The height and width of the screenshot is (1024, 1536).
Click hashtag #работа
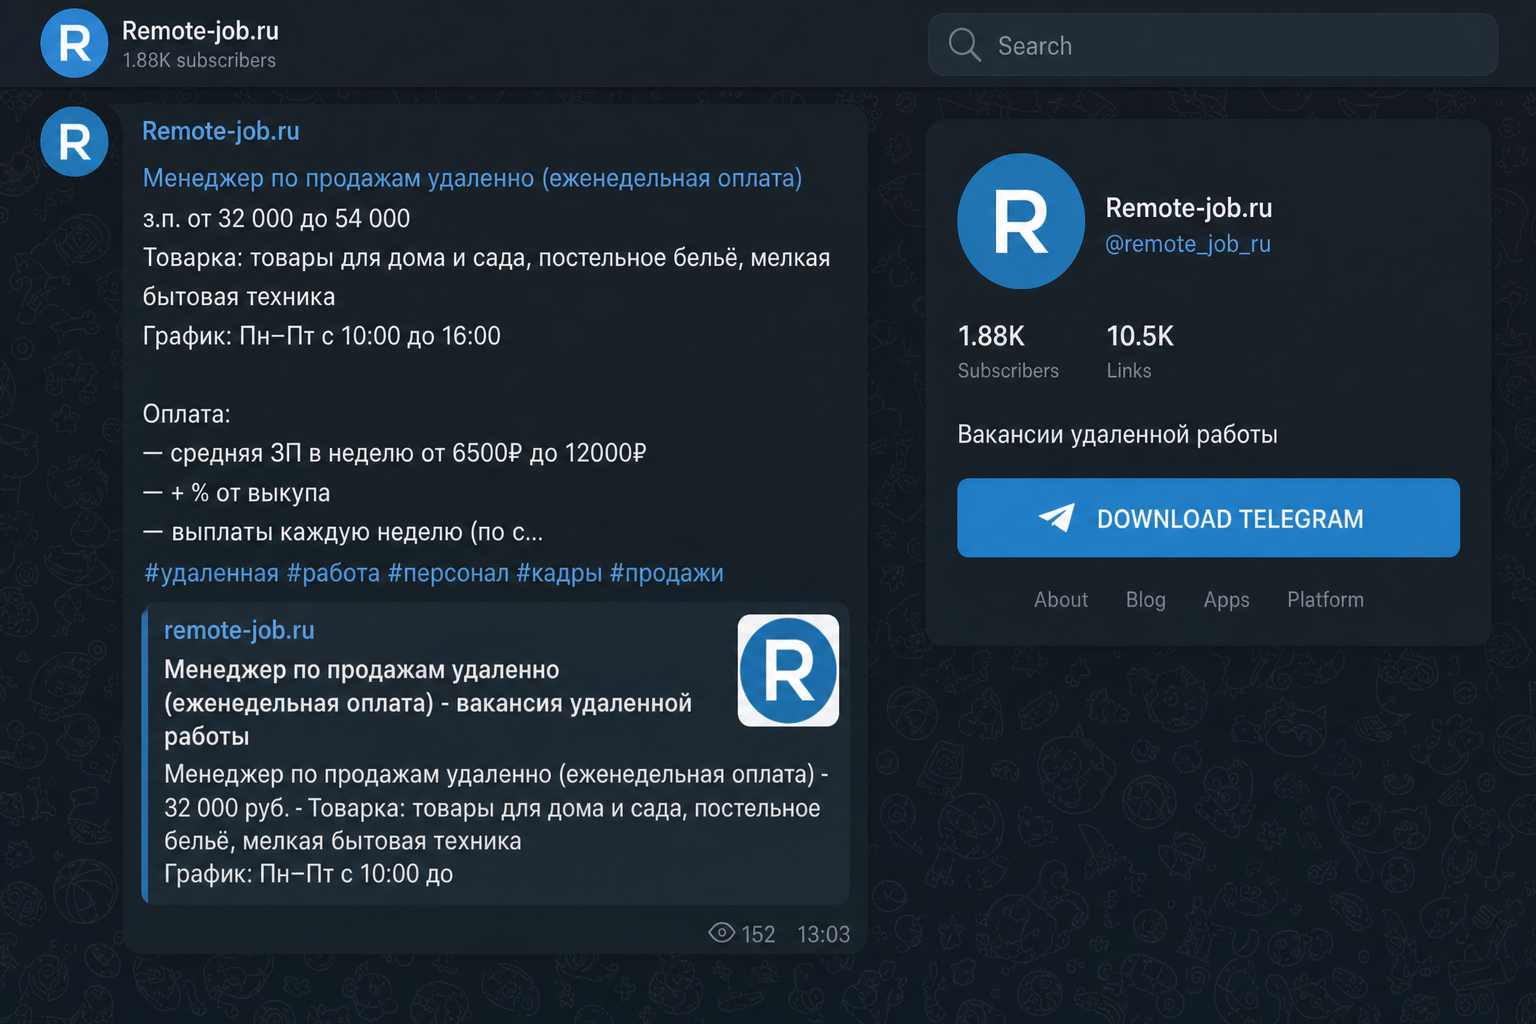(x=333, y=573)
